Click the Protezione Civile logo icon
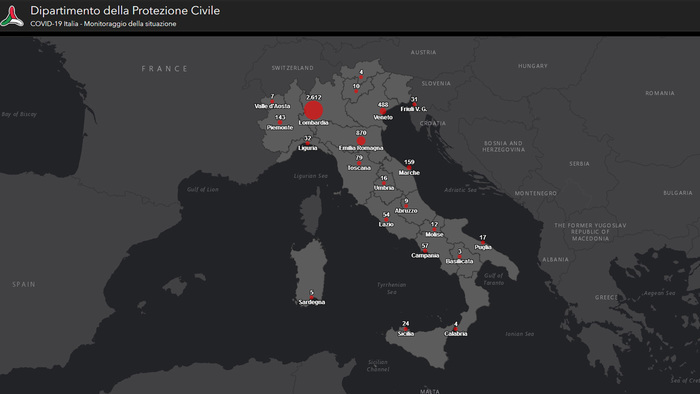Screen dimensions: 700x394 coord(12,16)
